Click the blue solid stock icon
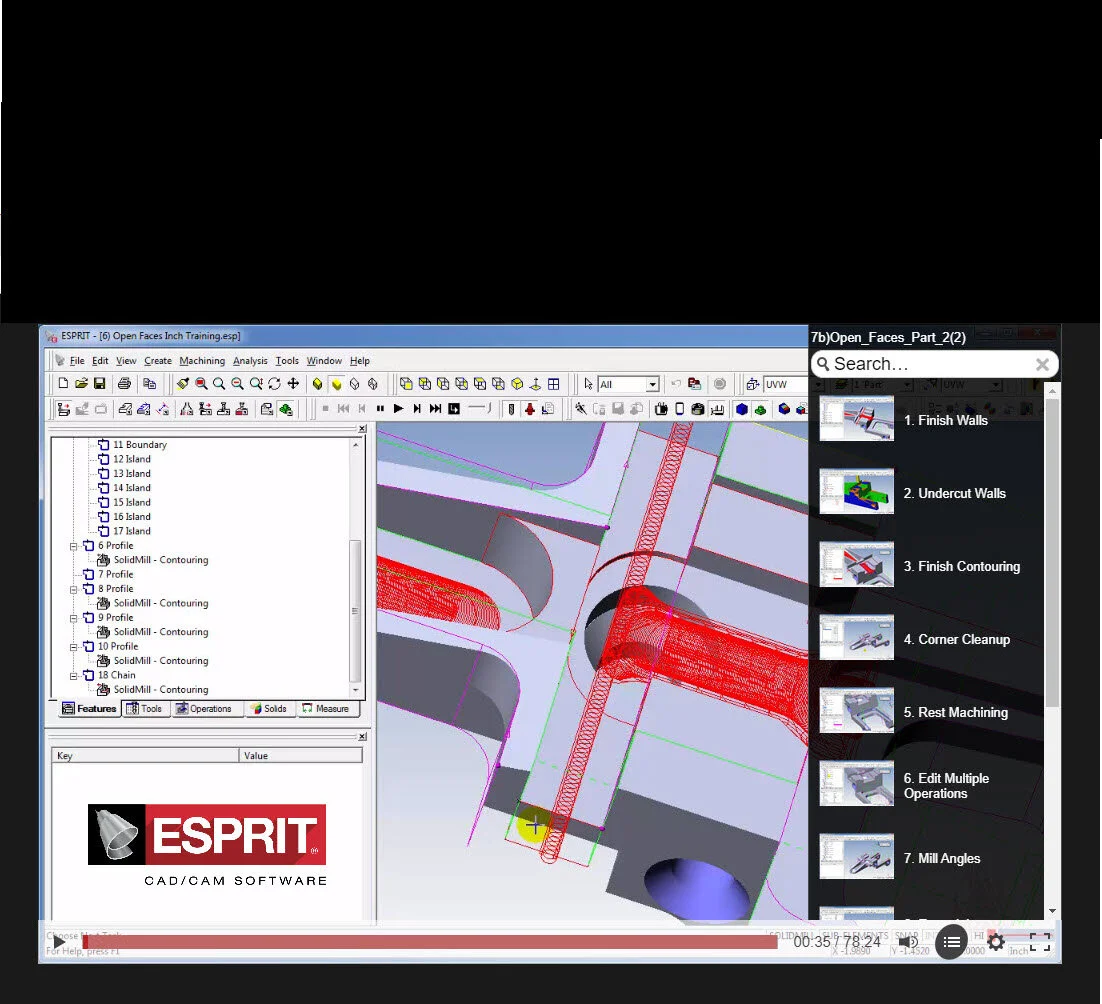This screenshot has height=1004, width=1102. point(741,409)
